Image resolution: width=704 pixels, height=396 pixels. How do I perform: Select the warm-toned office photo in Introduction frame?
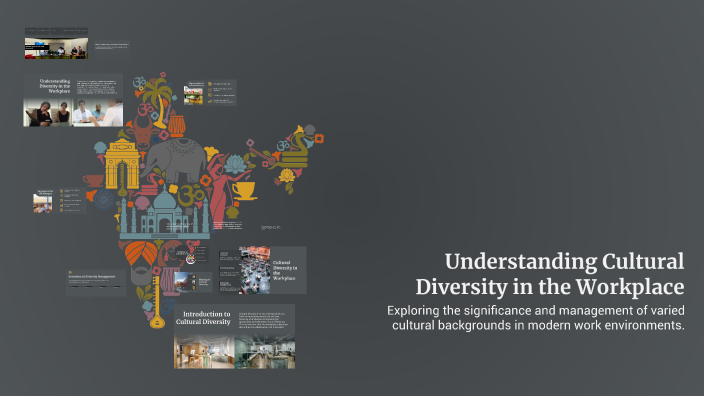tap(204, 352)
